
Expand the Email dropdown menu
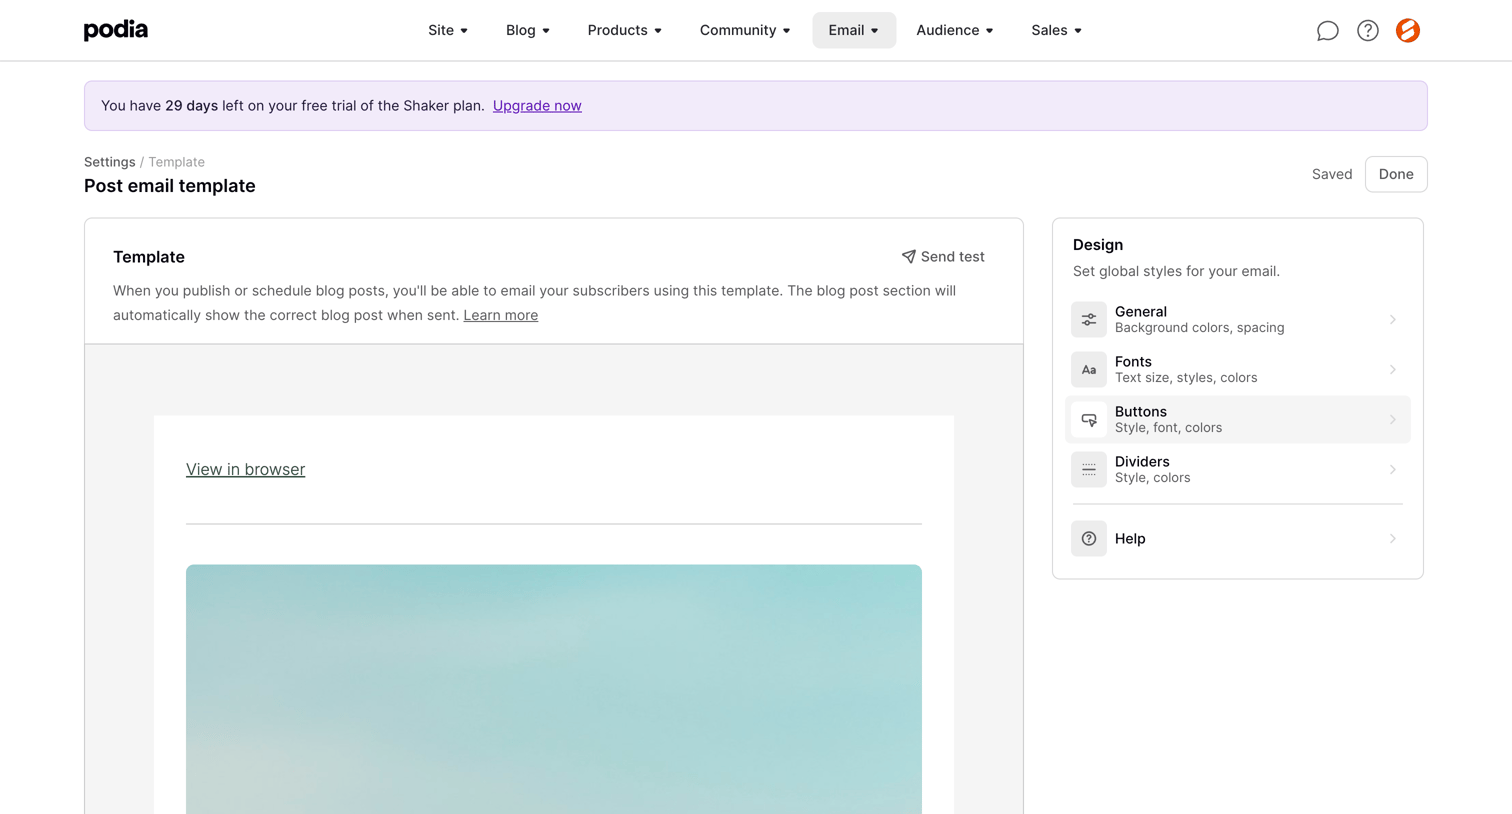(x=854, y=31)
